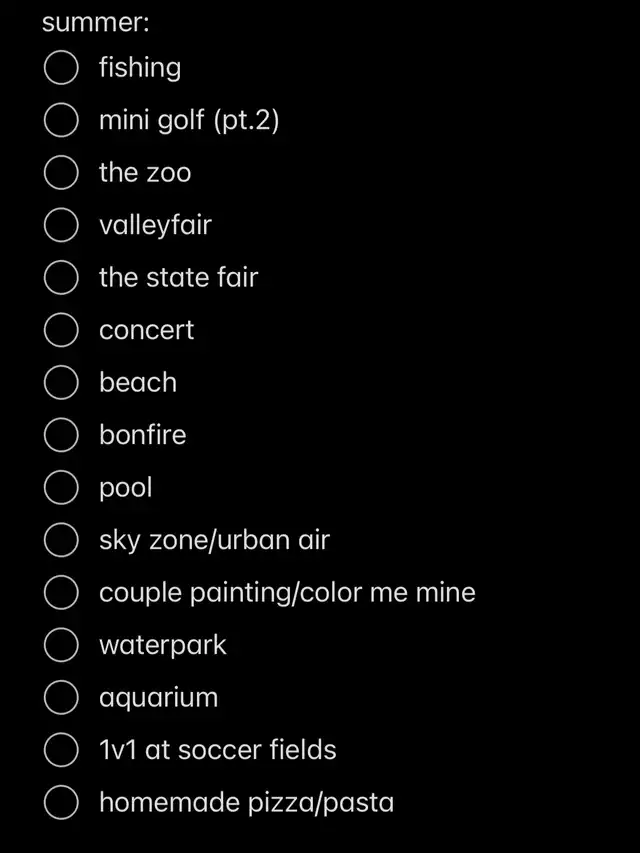
Task: Check off the fishing item
Action: pyautogui.click(x=61, y=68)
